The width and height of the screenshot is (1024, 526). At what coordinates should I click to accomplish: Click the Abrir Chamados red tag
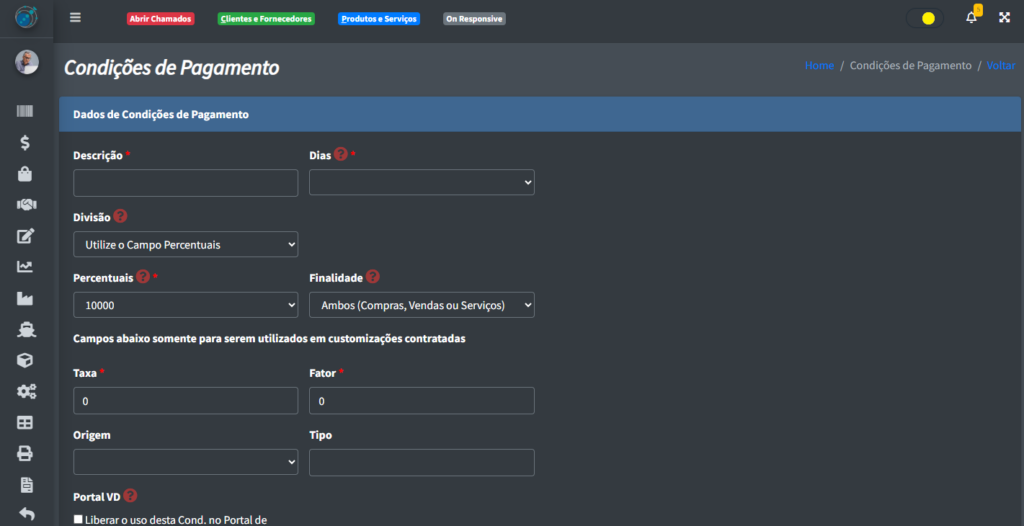coord(160,19)
